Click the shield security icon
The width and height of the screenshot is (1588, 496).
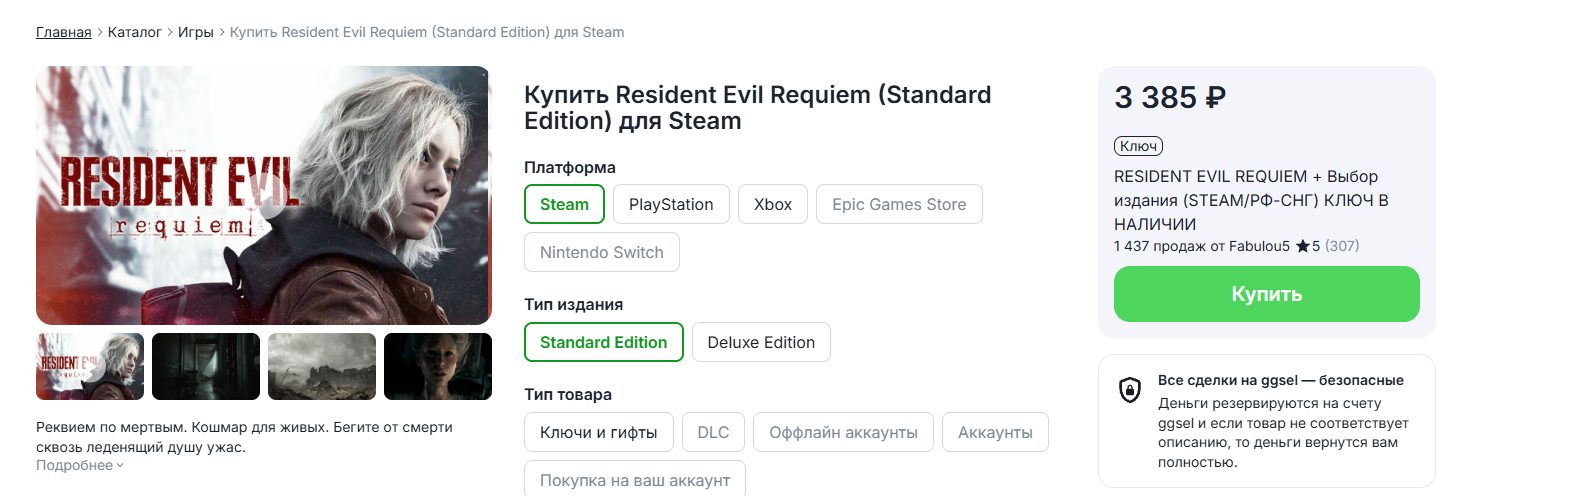(1129, 390)
